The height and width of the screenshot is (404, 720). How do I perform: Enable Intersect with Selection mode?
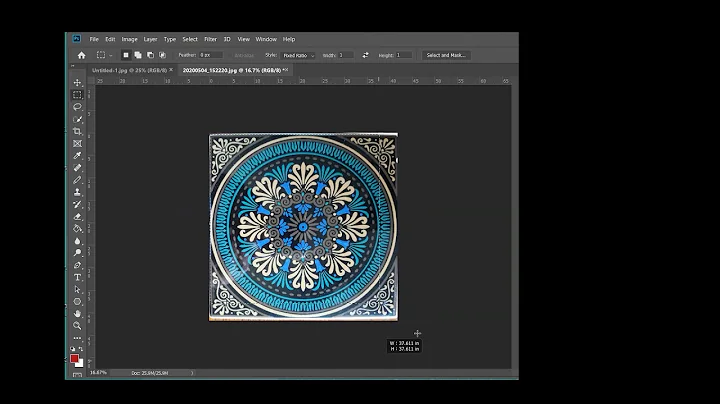point(162,55)
